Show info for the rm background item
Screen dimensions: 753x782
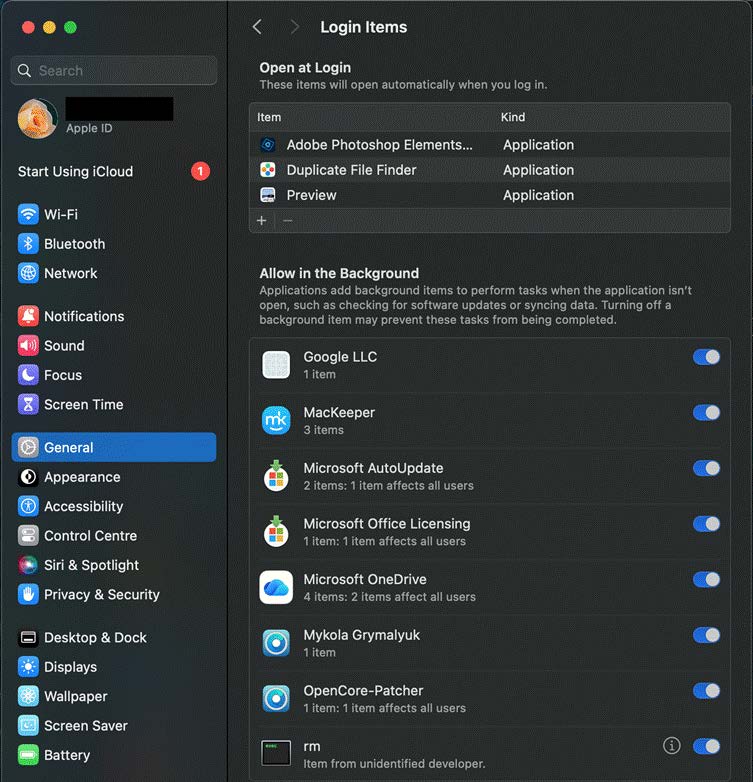[671, 746]
